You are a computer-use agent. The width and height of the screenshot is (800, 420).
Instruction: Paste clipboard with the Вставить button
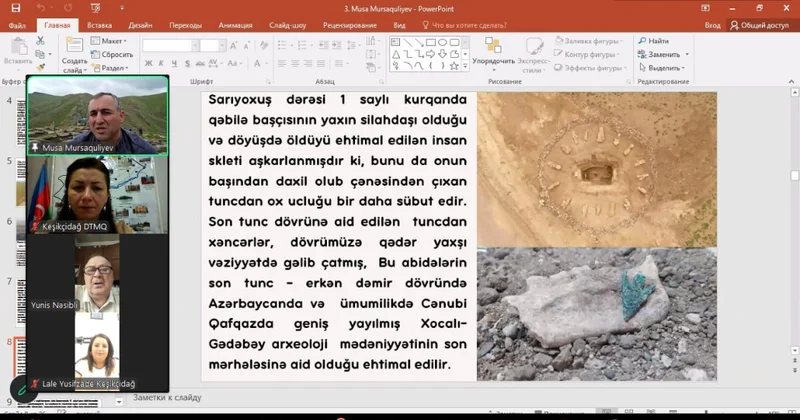(x=18, y=52)
